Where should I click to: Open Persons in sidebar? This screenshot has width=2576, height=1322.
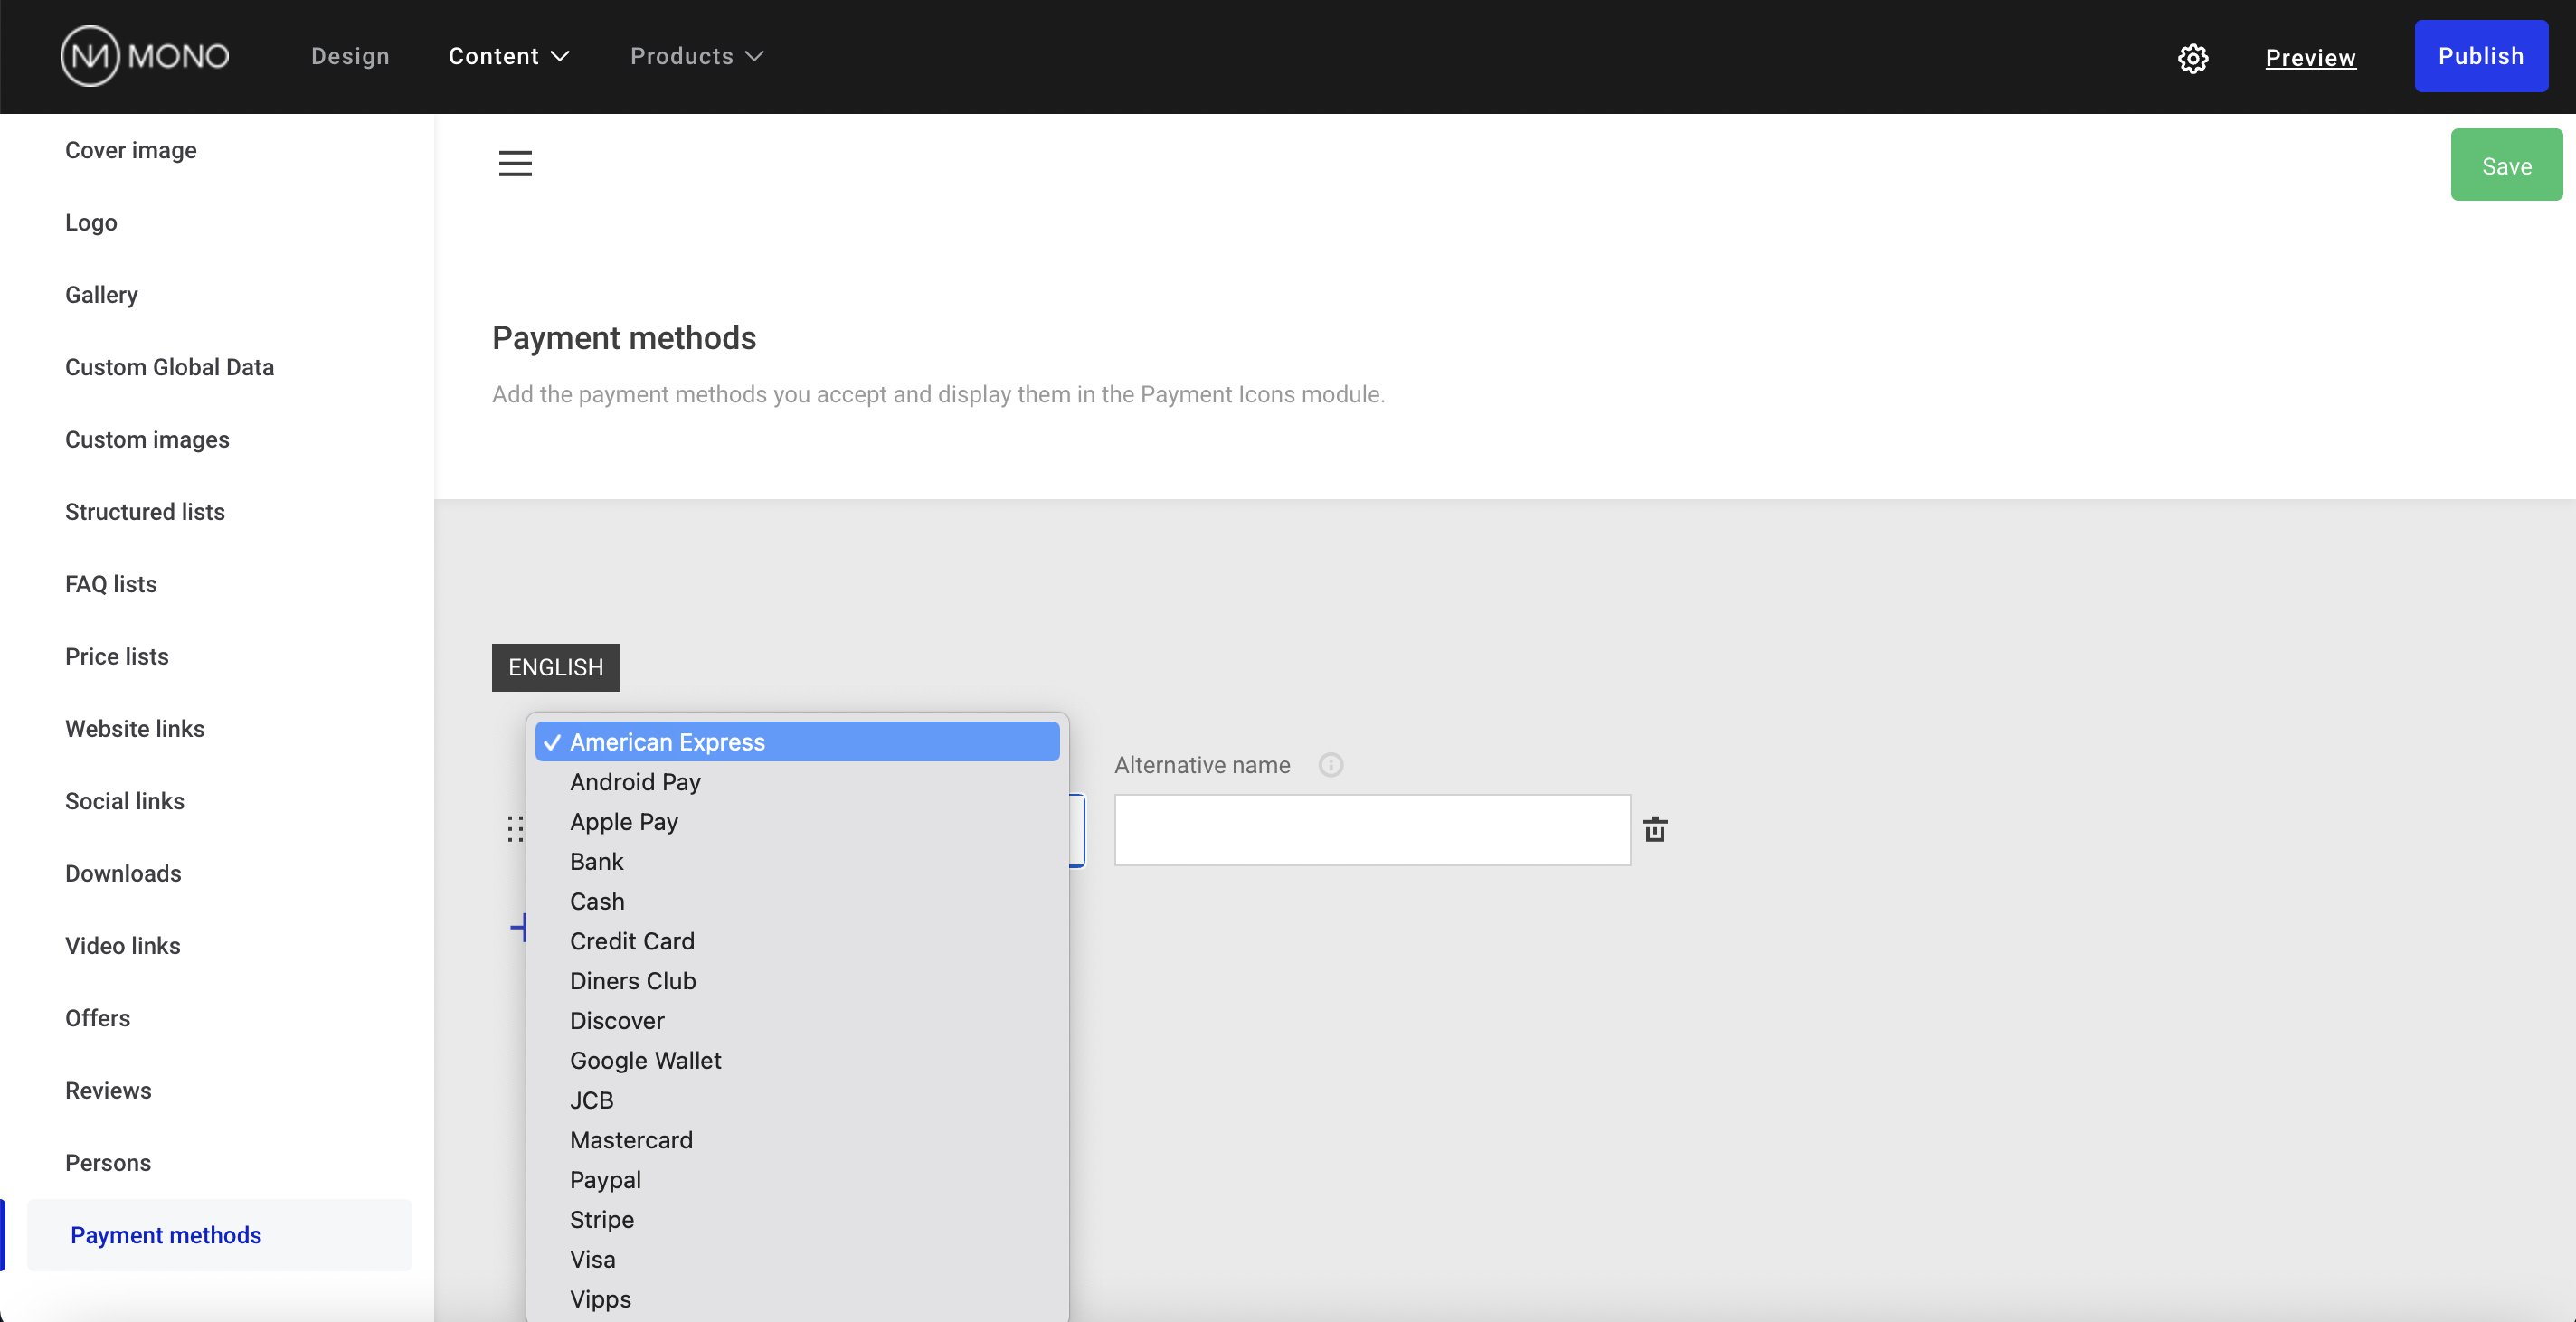pos(108,1163)
